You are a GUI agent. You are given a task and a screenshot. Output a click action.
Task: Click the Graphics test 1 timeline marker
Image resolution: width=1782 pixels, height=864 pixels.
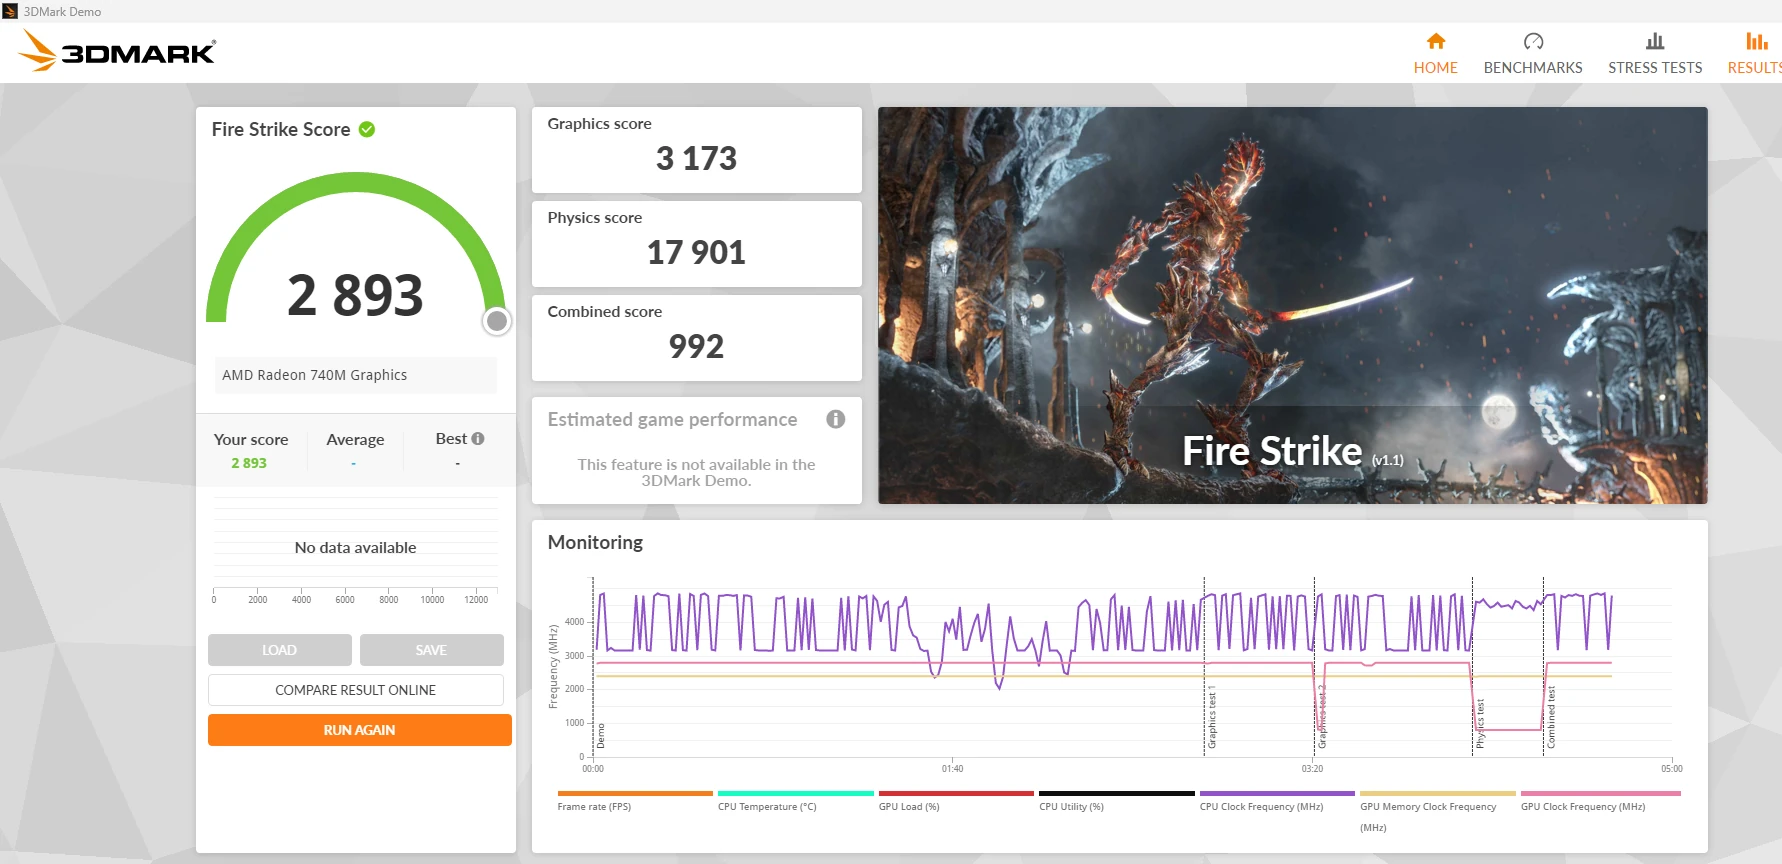pos(1212,718)
